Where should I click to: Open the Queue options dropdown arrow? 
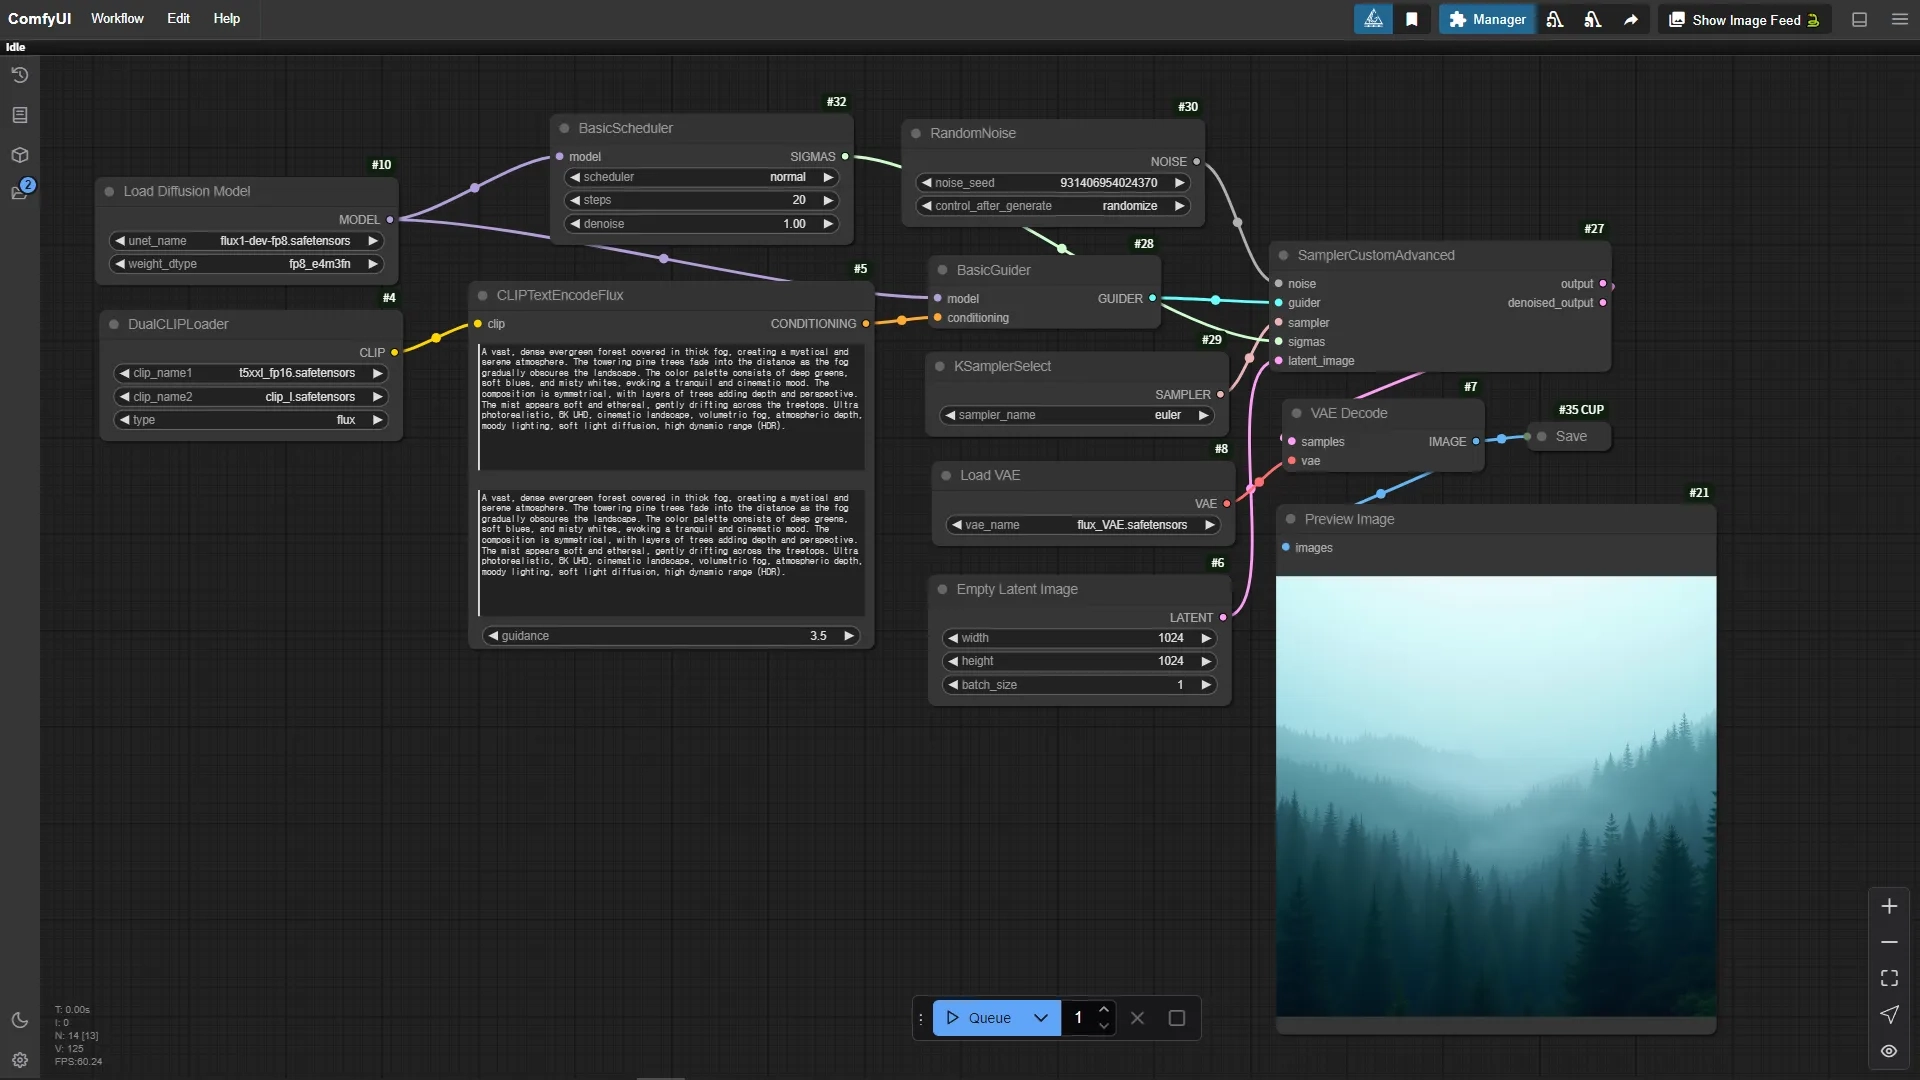point(1040,1018)
